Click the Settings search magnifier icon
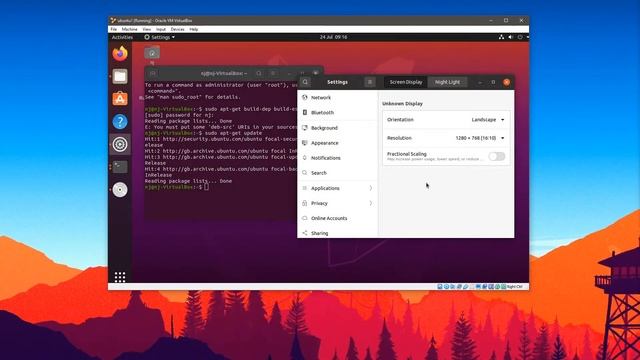Viewport: 640px width, 360px height. tap(305, 82)
